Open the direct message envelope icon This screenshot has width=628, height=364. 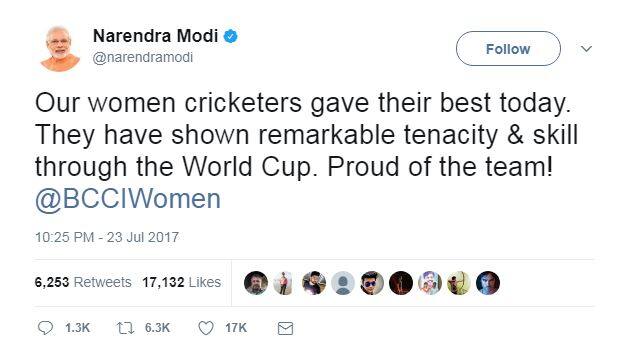click(x=285, y=328)
